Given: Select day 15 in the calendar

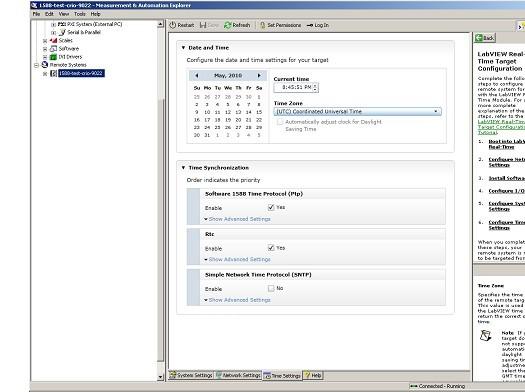Looking at the screenshot, I should pos(259,112).
